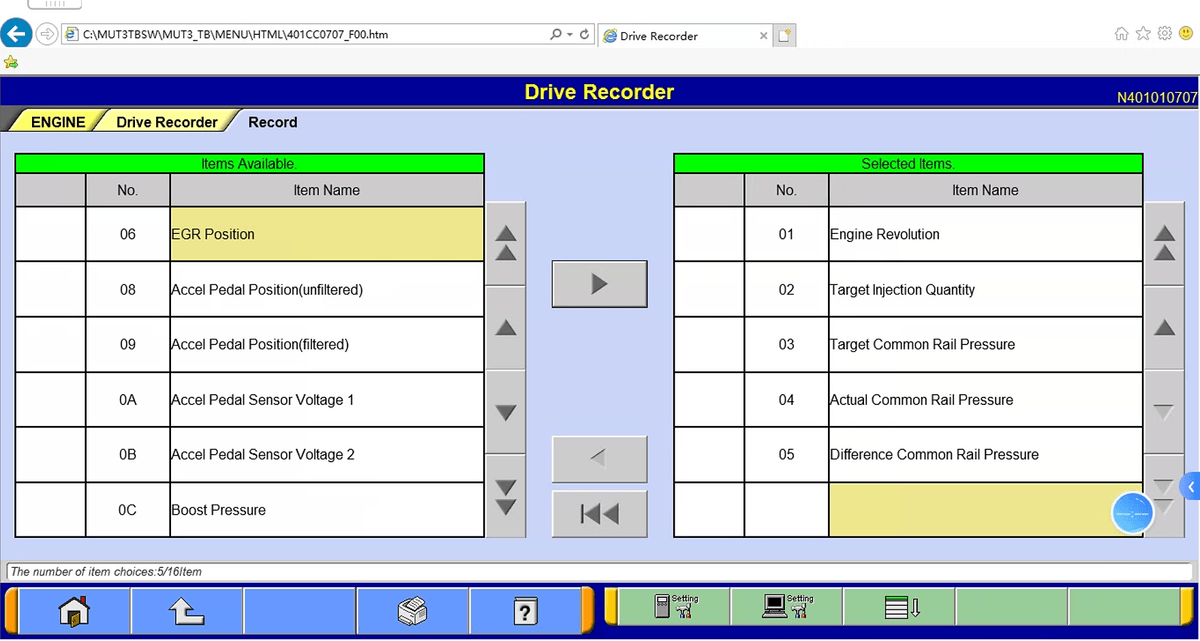Screen dimensions: 1200x641
Task: Open the handheld device Setting icon
Action: point(675,607)
